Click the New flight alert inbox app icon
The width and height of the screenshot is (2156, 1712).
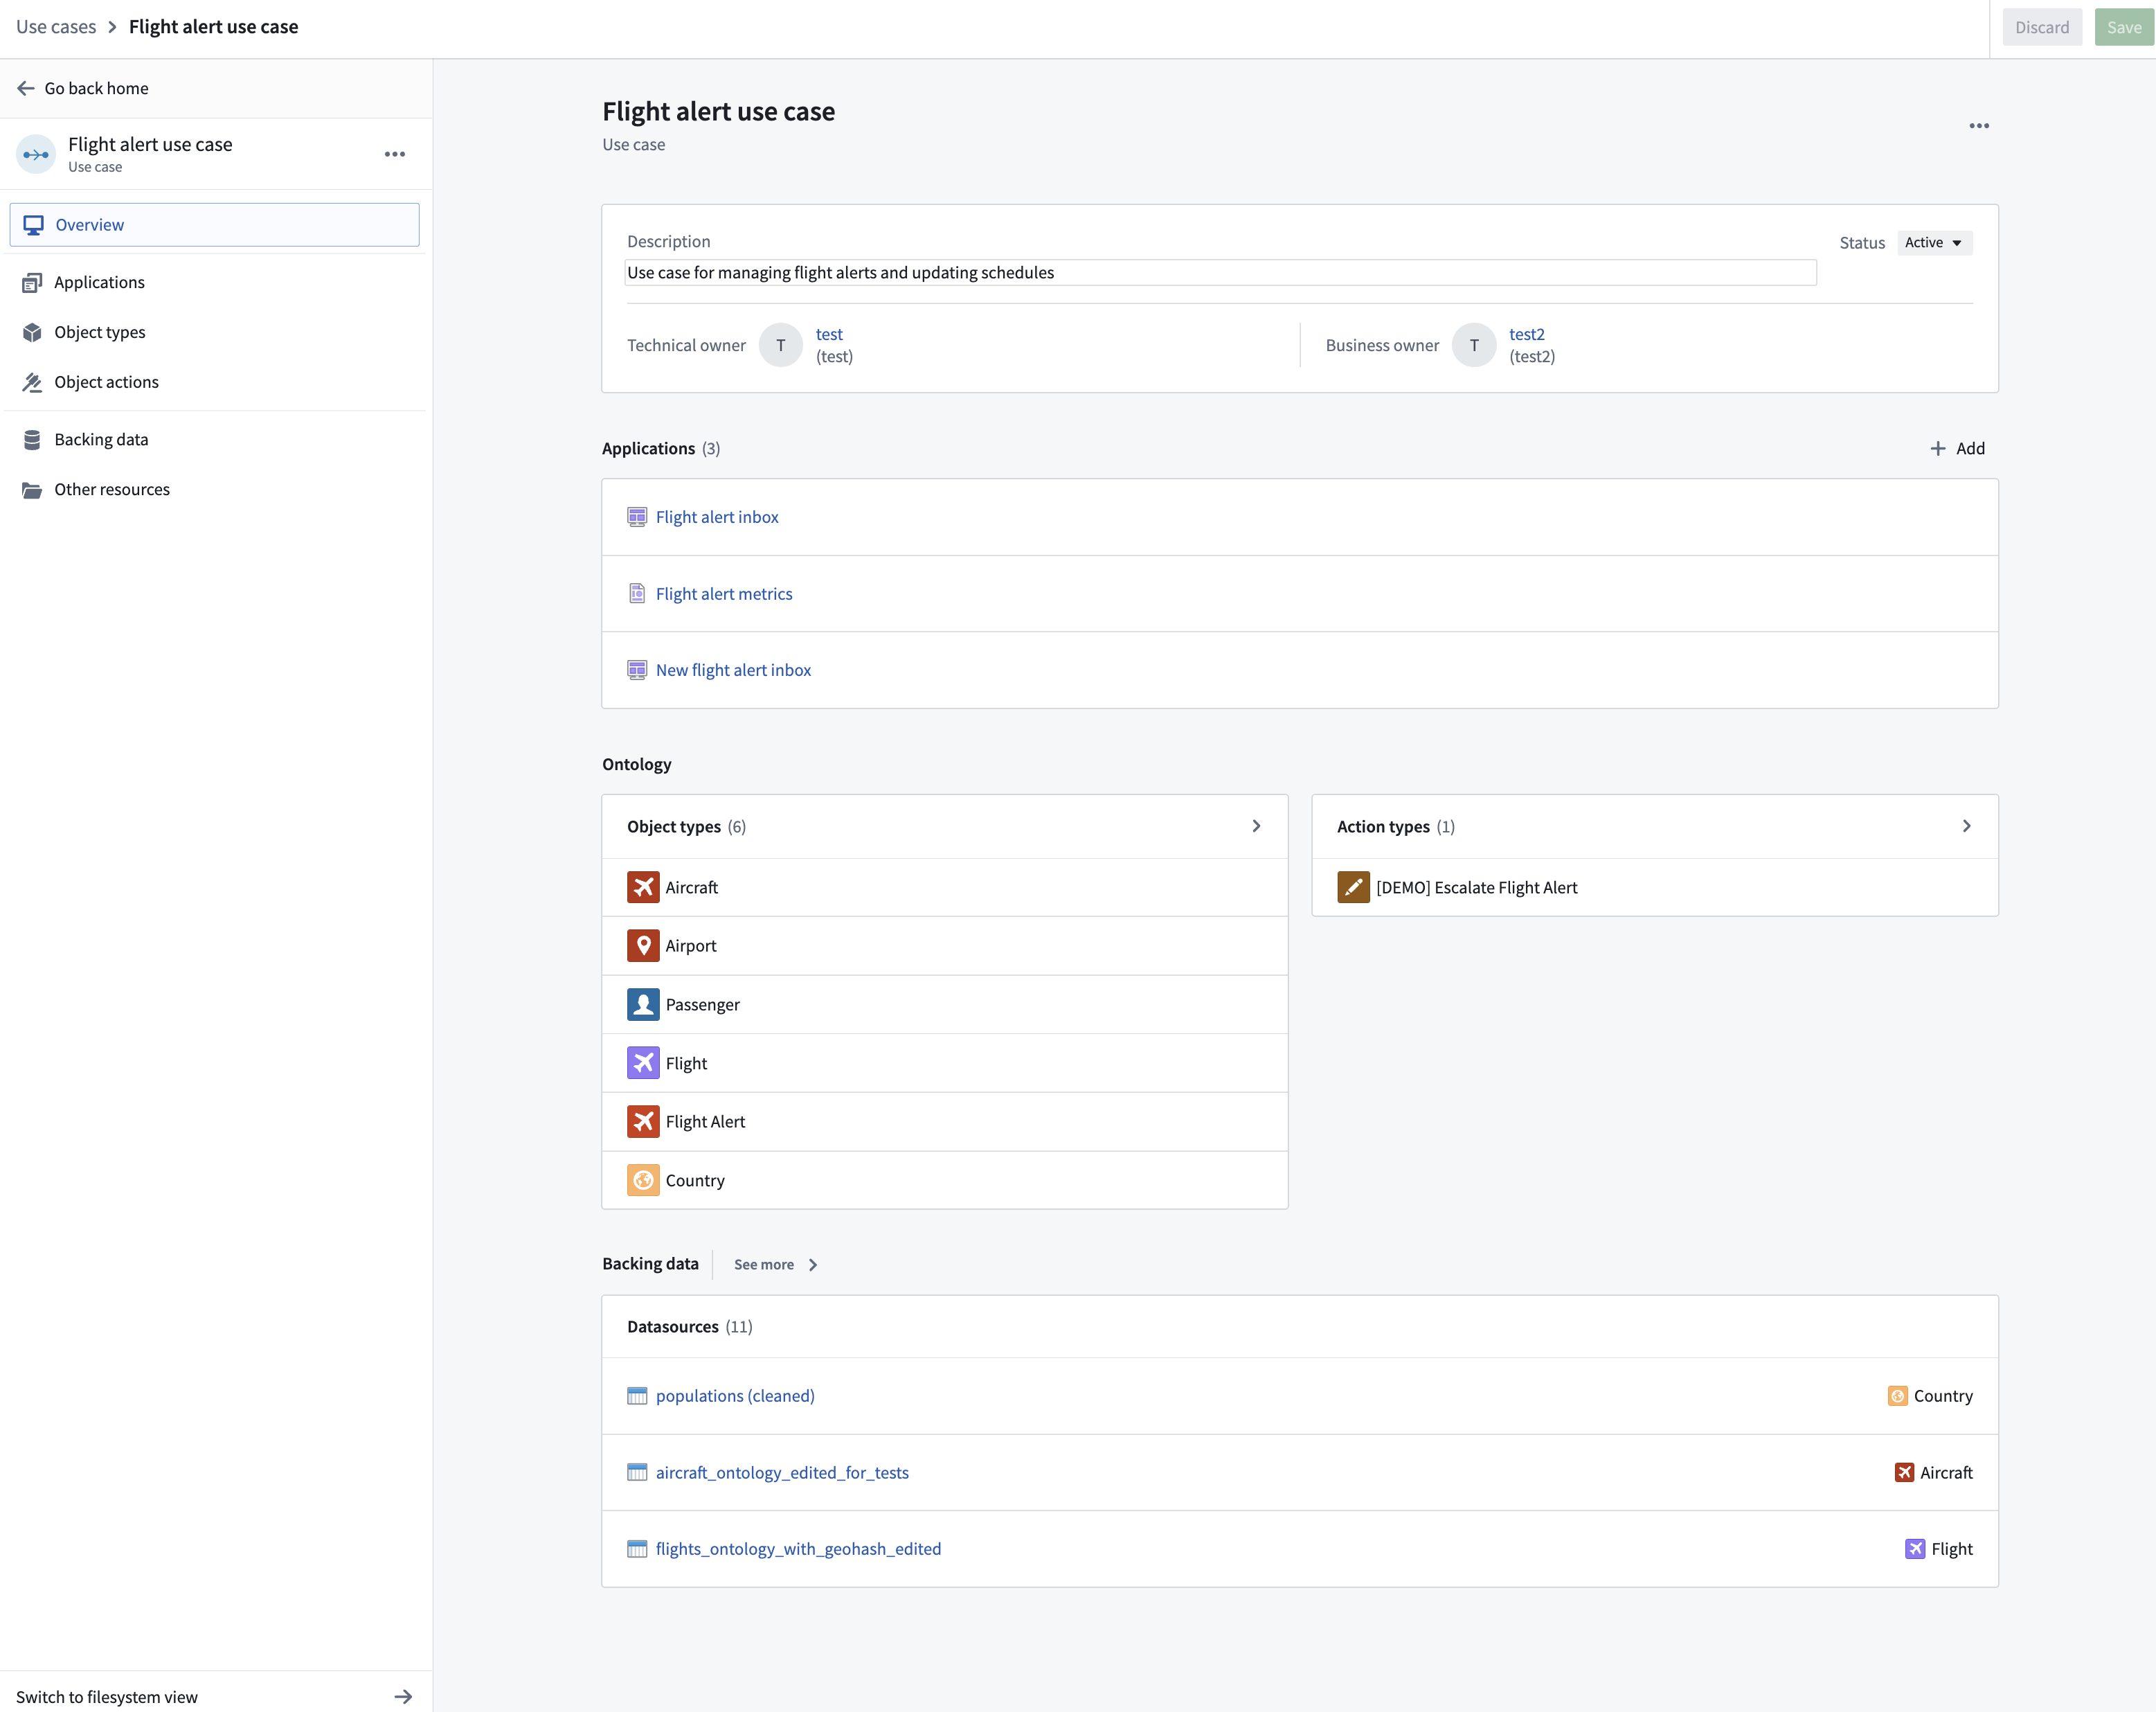pyautogui.click(x=637, y=670)
